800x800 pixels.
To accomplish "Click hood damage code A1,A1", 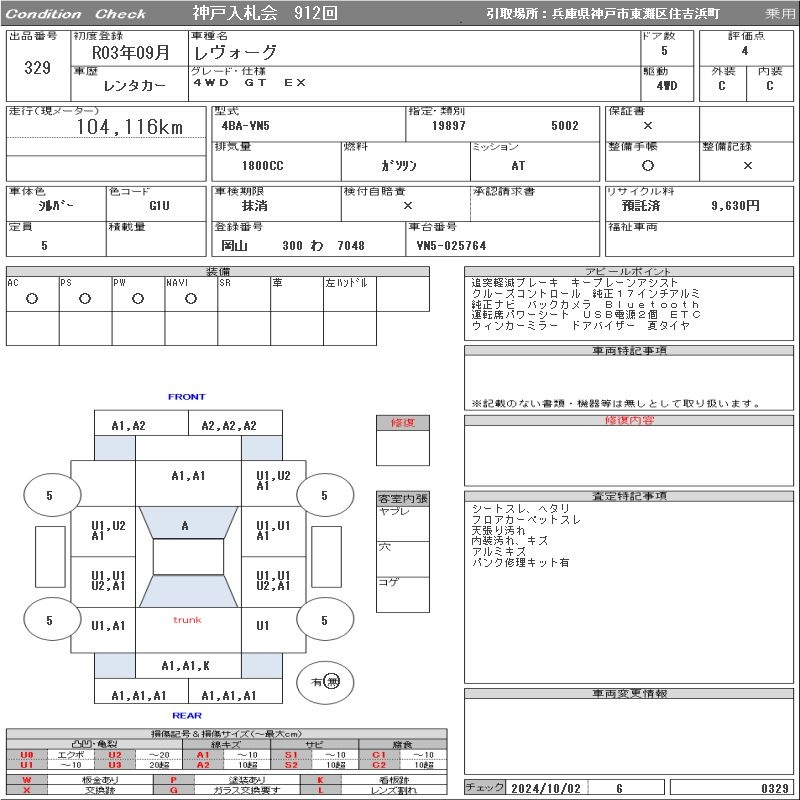I will click(188, 476).
